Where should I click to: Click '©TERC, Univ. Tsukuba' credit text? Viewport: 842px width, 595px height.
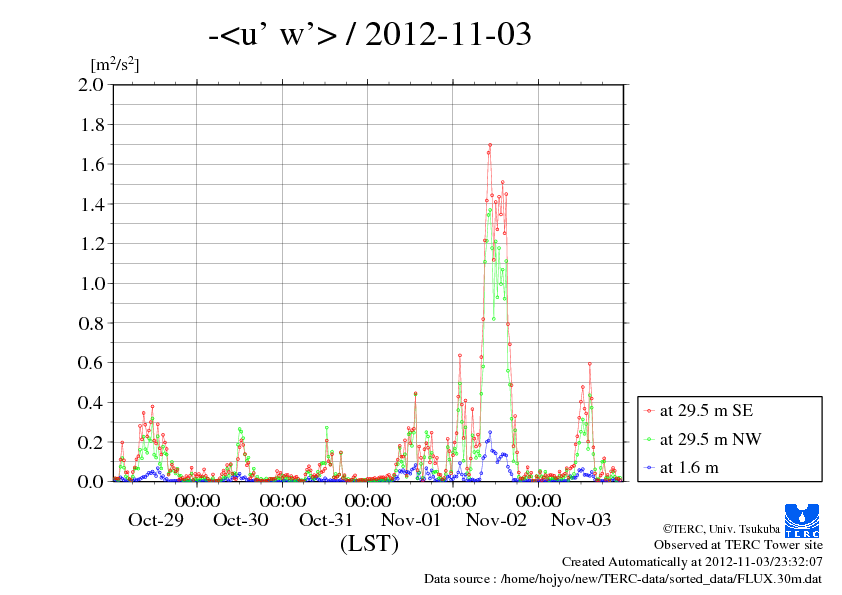[x=721, y=529]
